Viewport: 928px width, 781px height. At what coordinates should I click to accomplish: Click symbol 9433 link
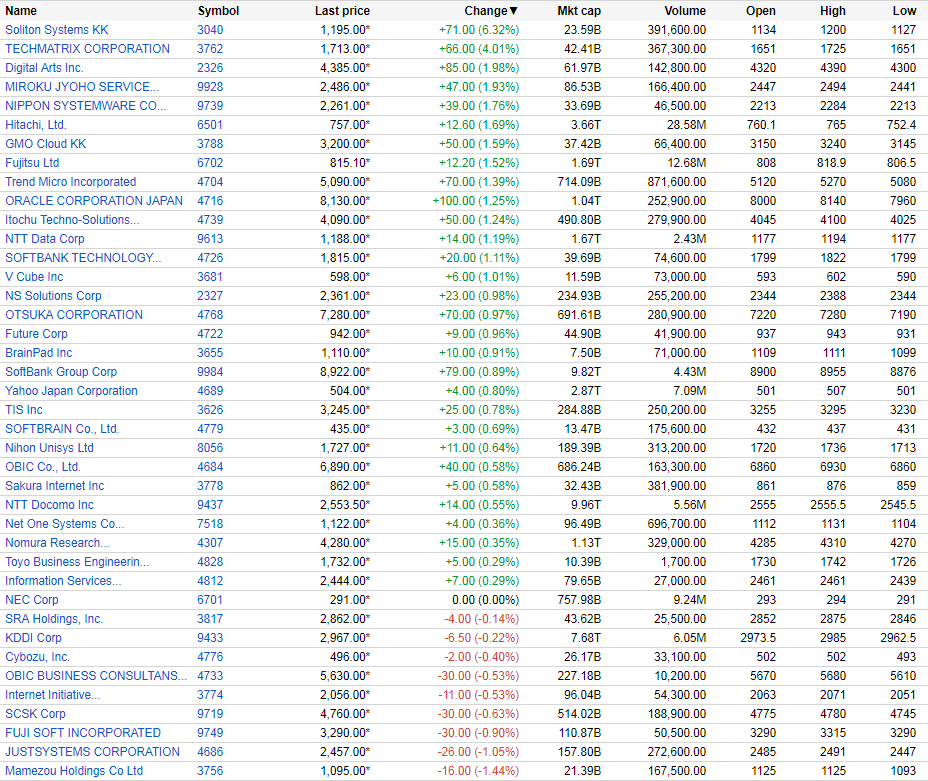click(210, 637)
